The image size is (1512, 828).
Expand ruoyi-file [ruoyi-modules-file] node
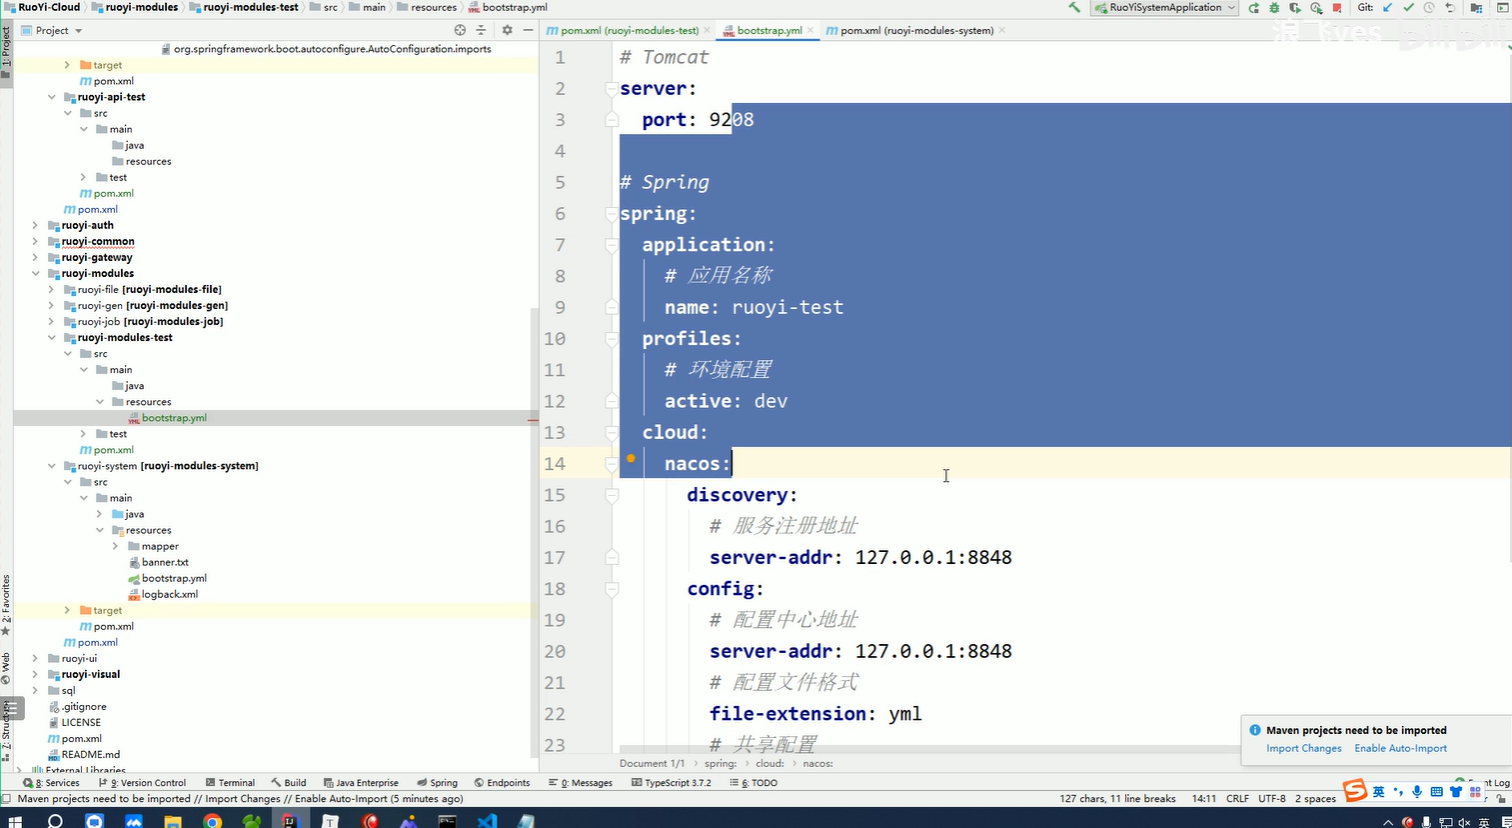52,289
